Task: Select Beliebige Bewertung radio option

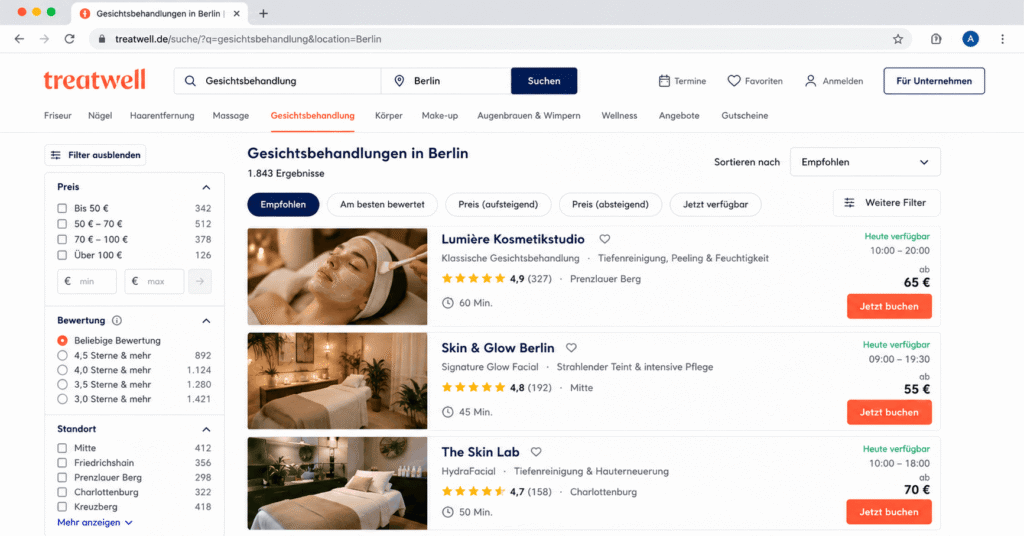Action: click(62, 341)
